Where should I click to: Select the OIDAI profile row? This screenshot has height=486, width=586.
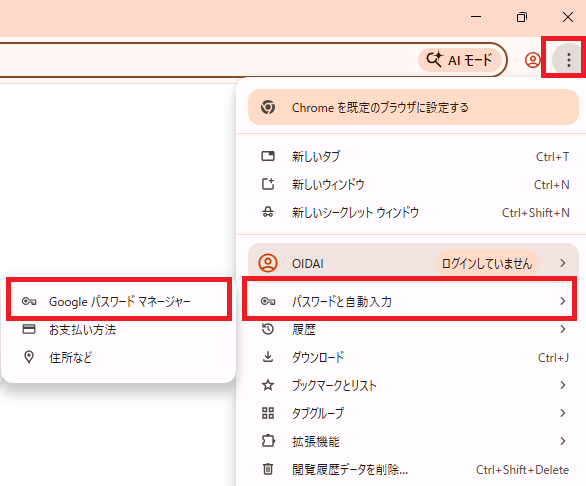point(413,263)
